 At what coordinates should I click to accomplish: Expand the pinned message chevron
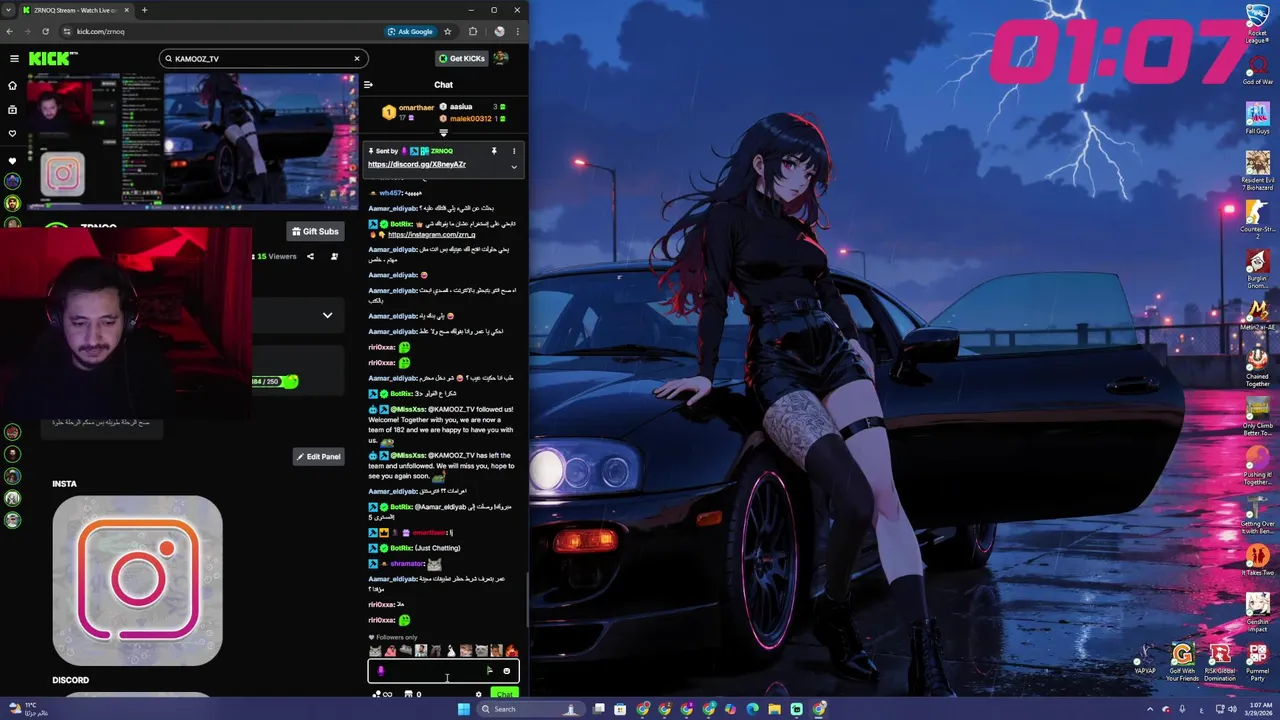[514, 167]
